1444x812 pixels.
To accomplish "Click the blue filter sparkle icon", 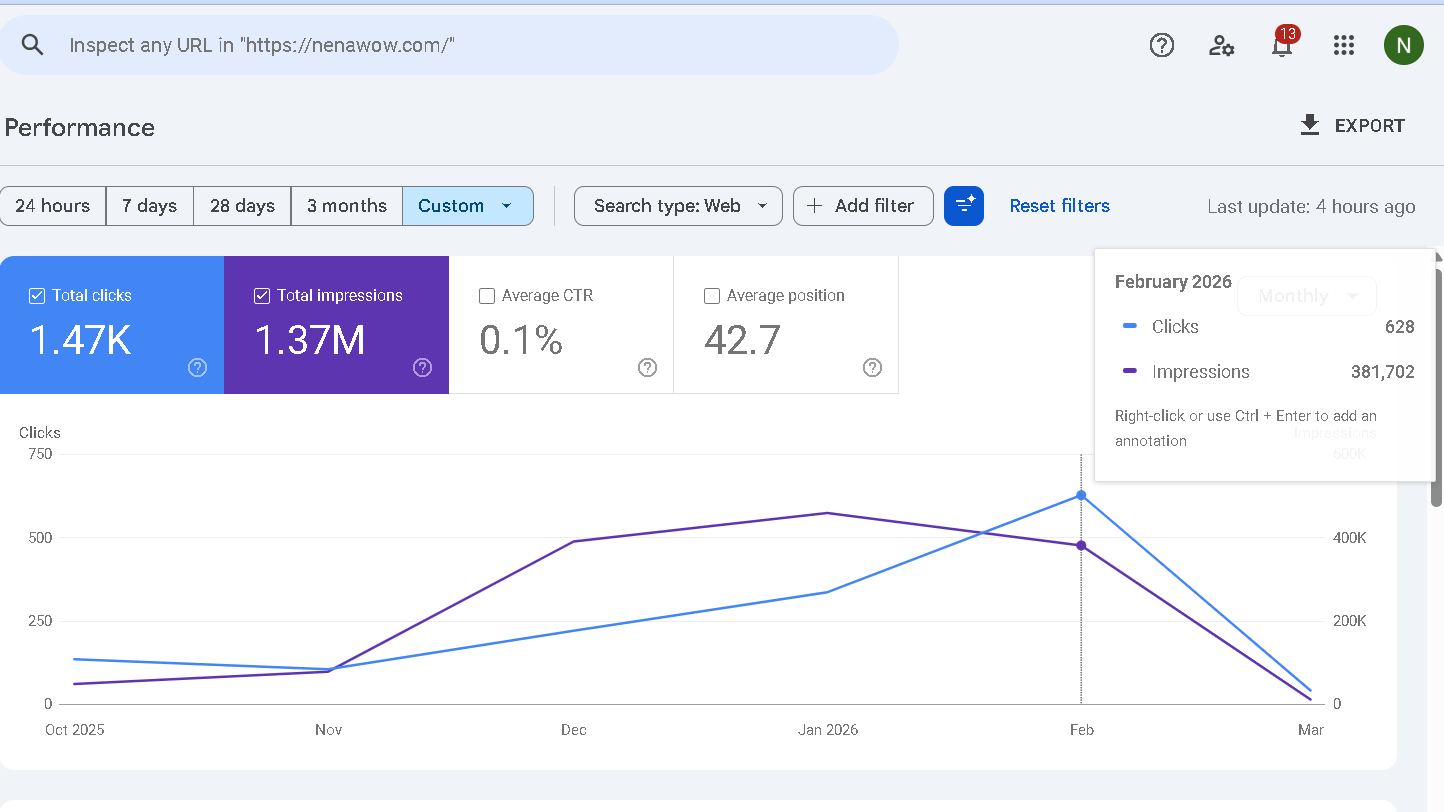I will pyautogui.click(x=964, y=206).
